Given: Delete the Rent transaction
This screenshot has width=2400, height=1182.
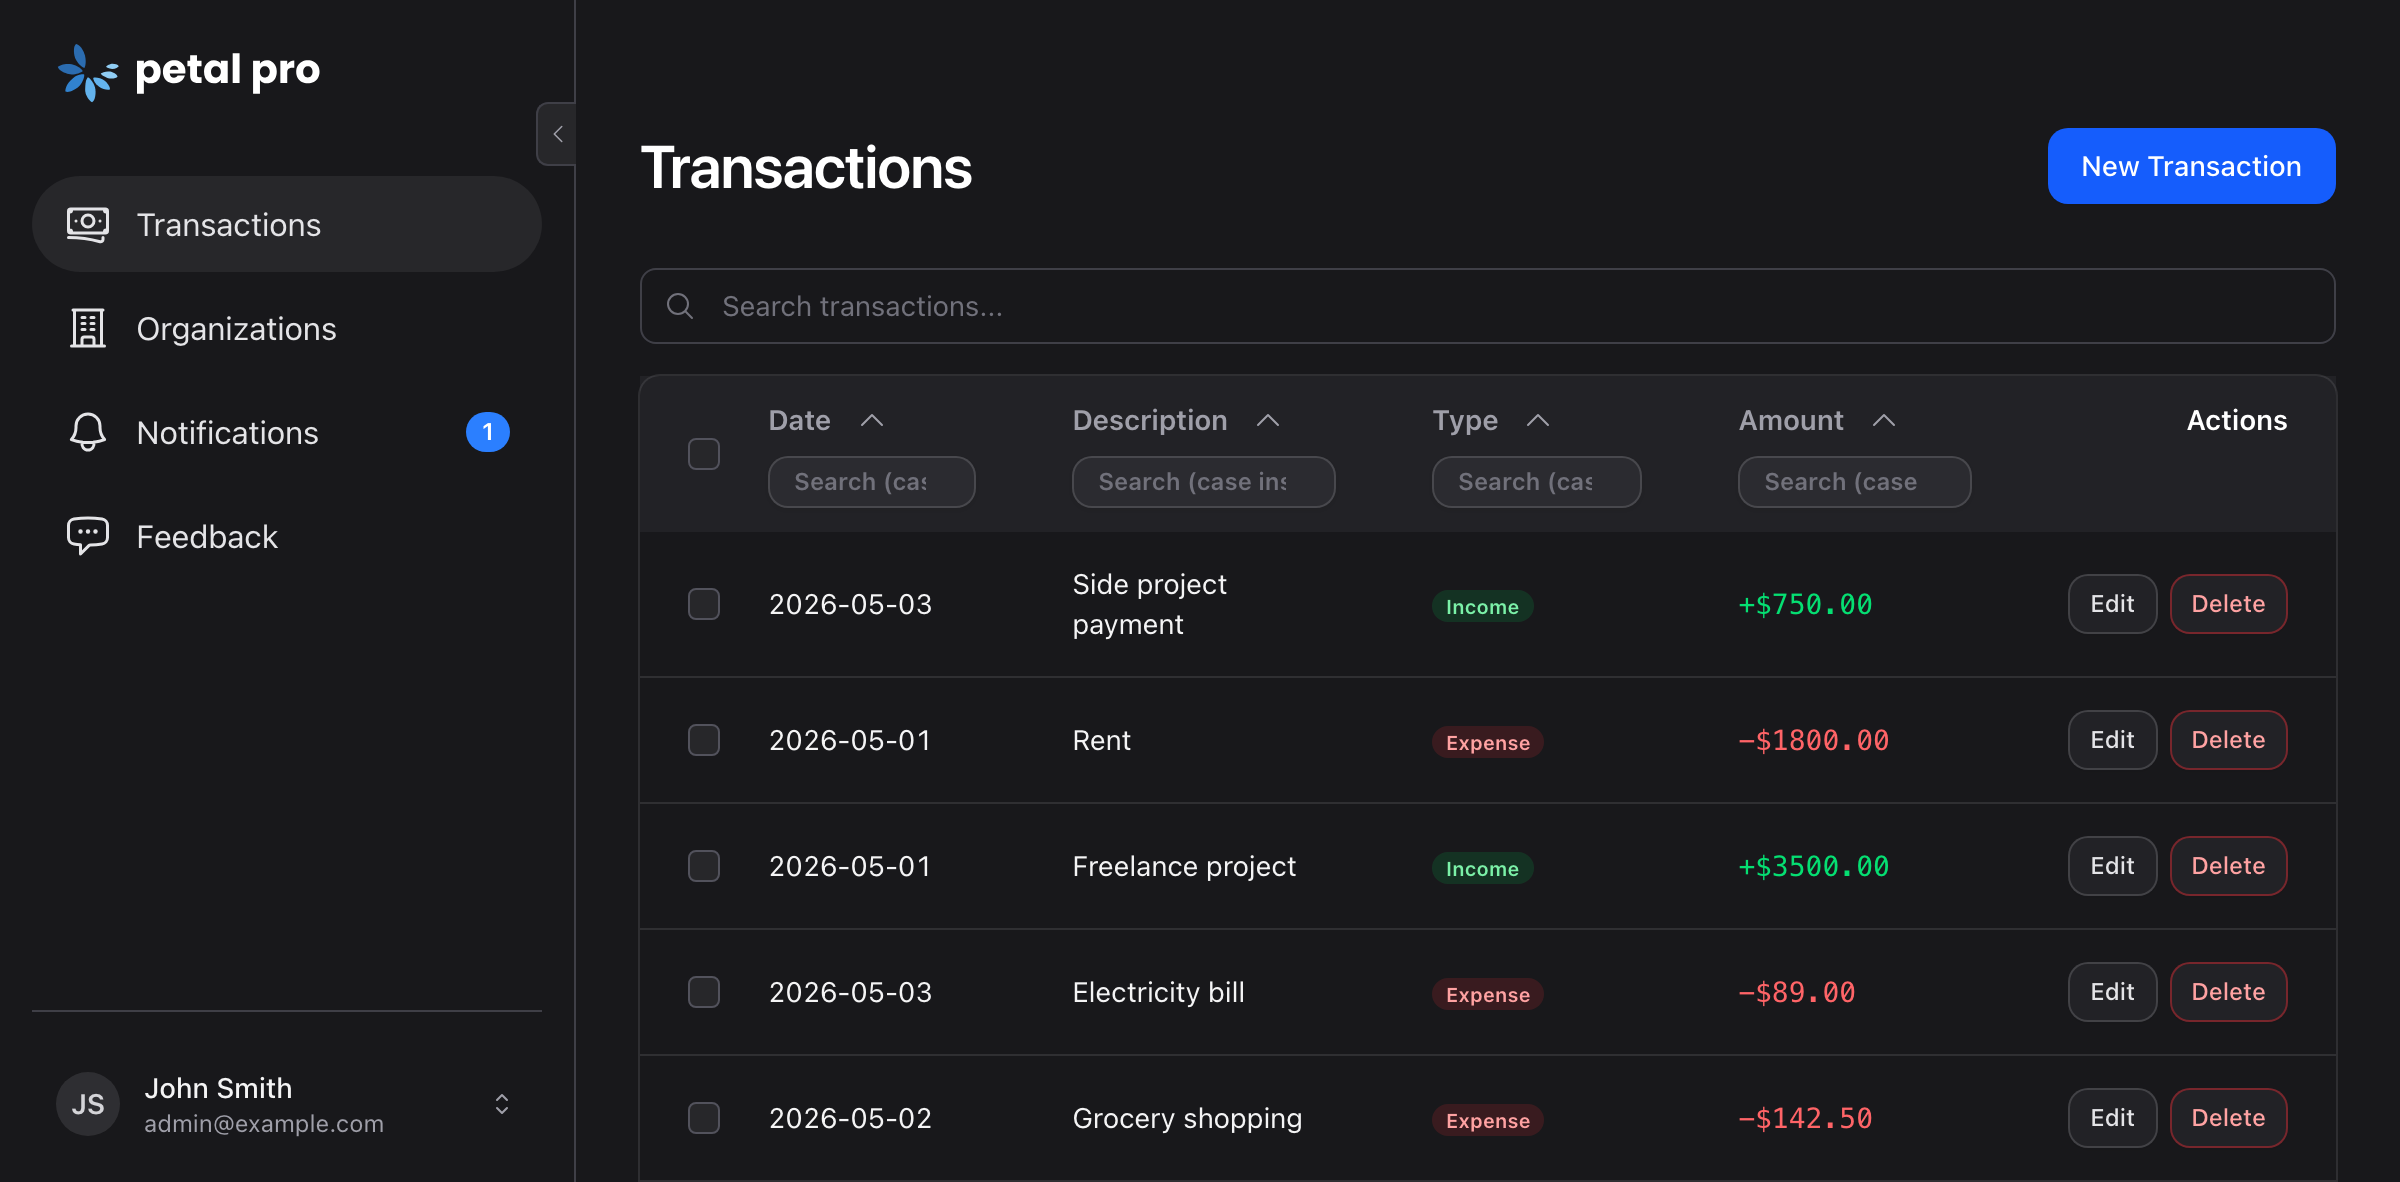Looking at the screenshot, I should 2228,740.
